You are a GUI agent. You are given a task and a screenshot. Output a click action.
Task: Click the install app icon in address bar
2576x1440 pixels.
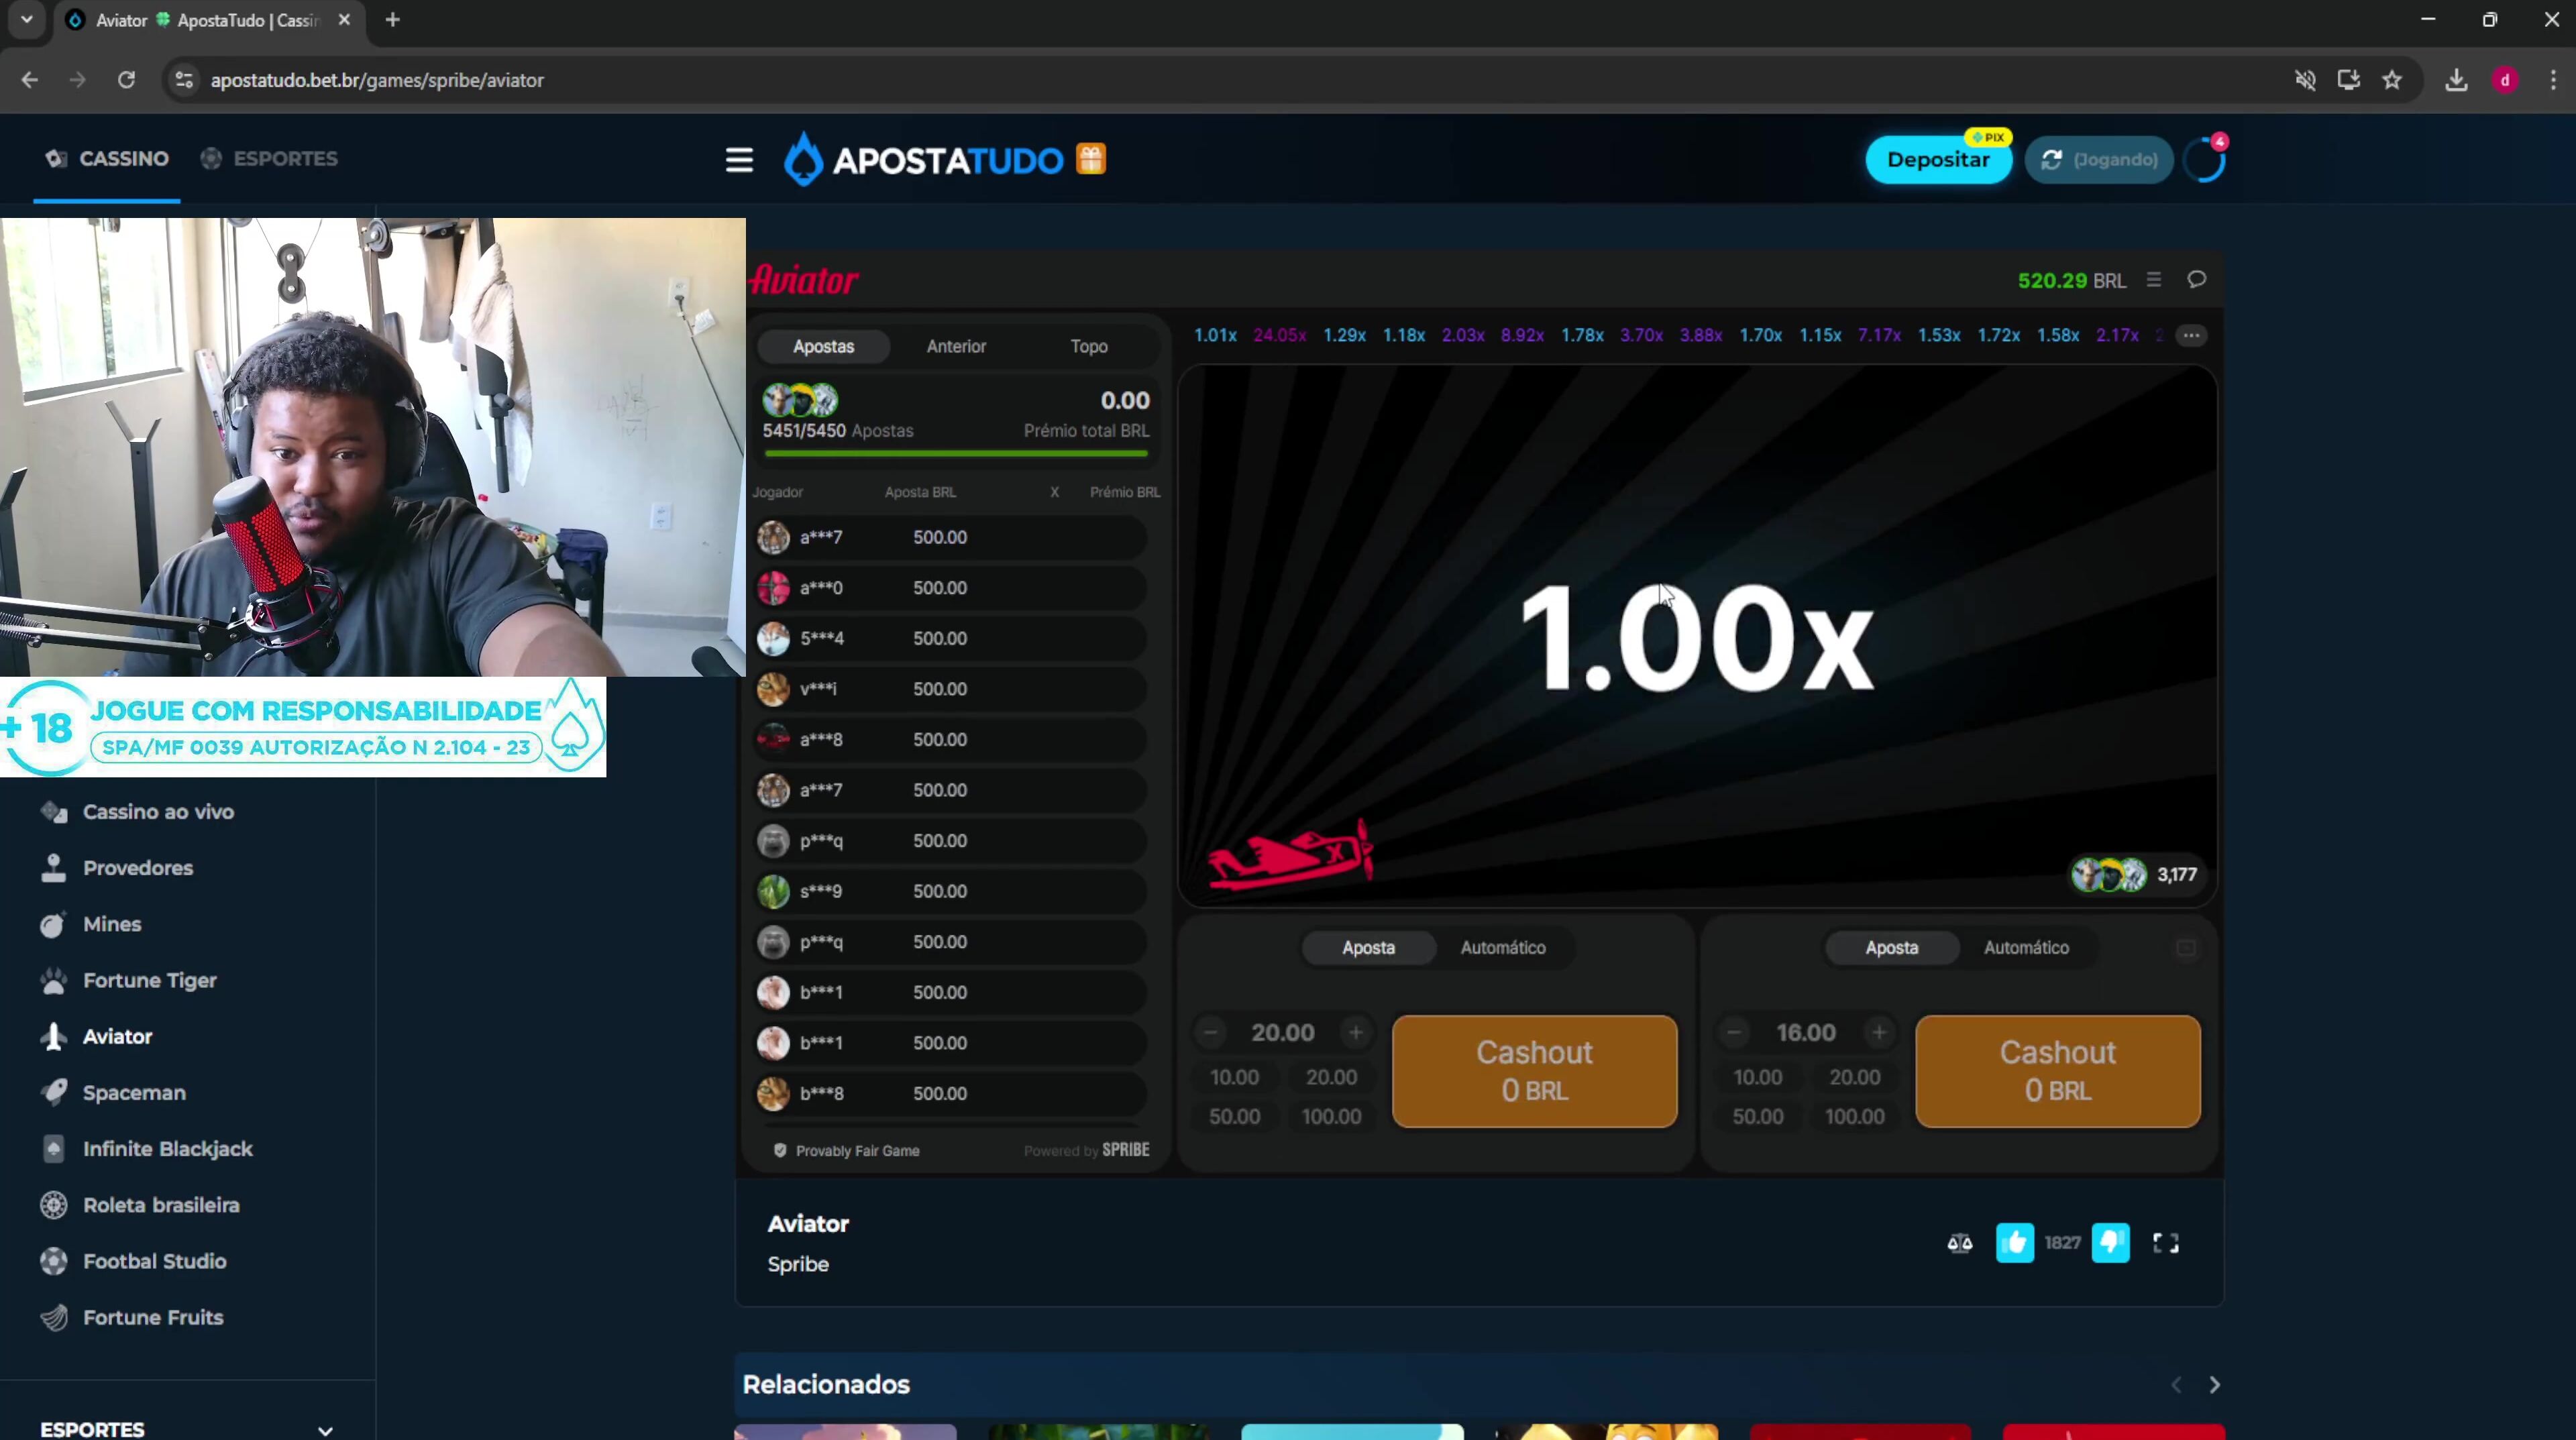click(2349, 80)
